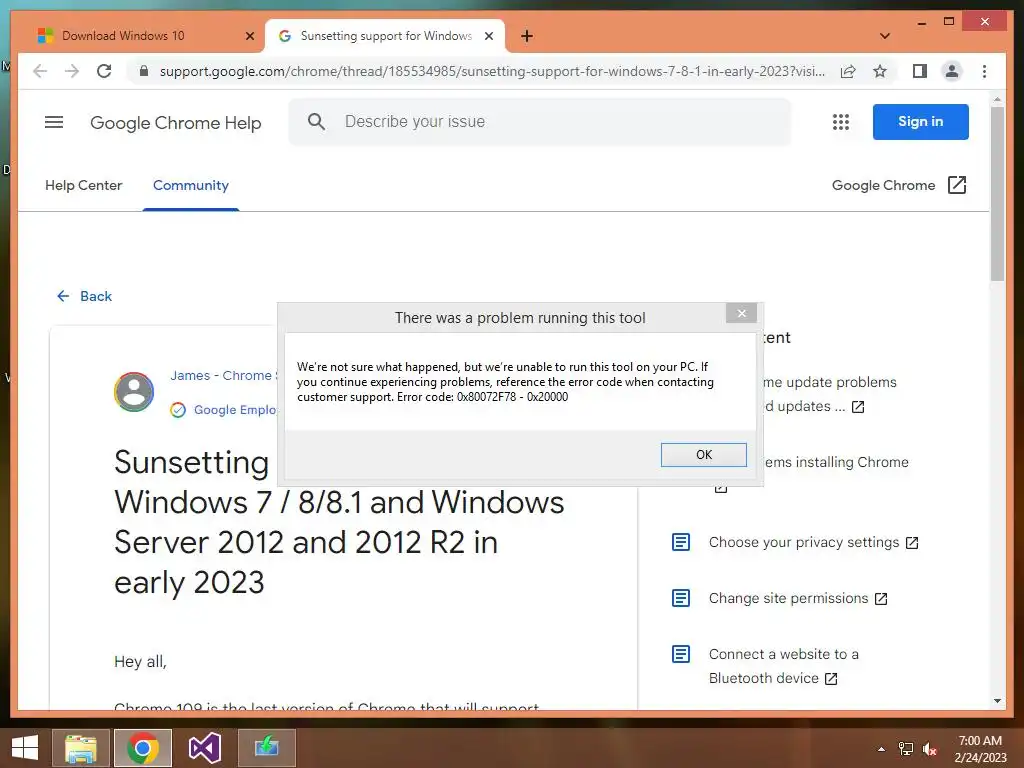Click the Google Employee badge icon
The width and height of the screenshot is (1024, 768).
click(x=178, y=410)
